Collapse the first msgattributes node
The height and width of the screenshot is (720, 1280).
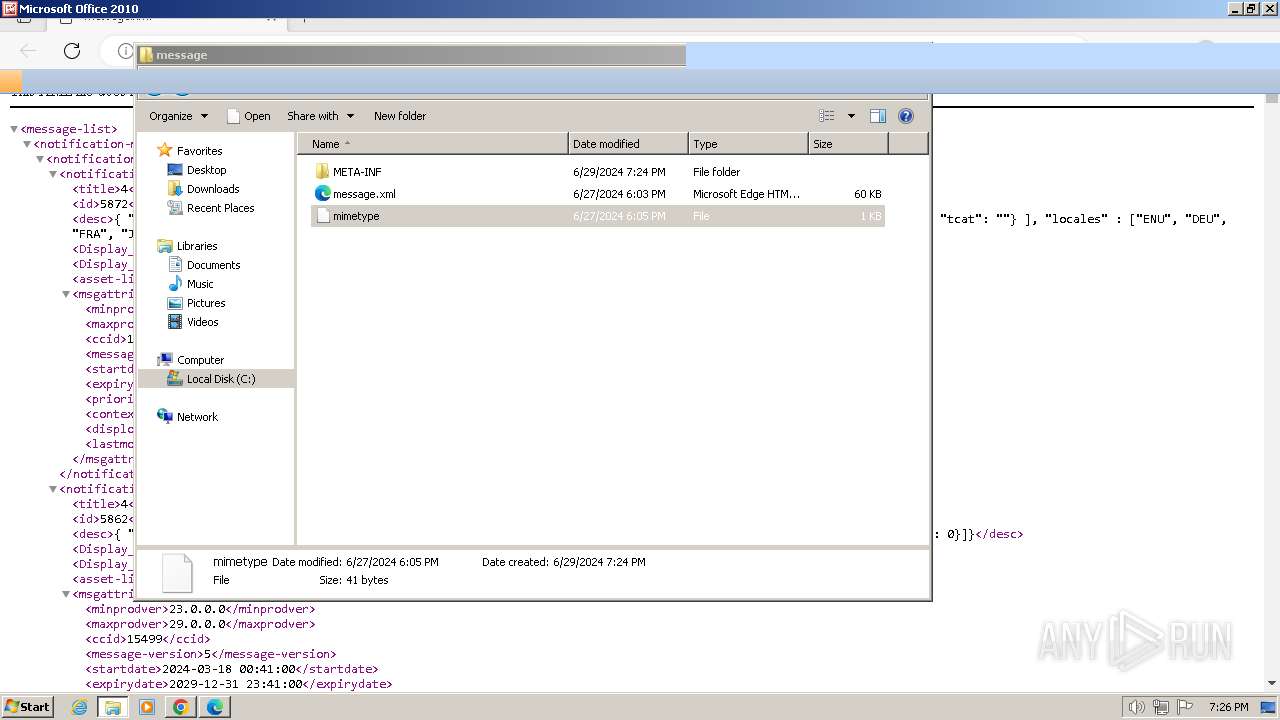(x=66, y=294)
